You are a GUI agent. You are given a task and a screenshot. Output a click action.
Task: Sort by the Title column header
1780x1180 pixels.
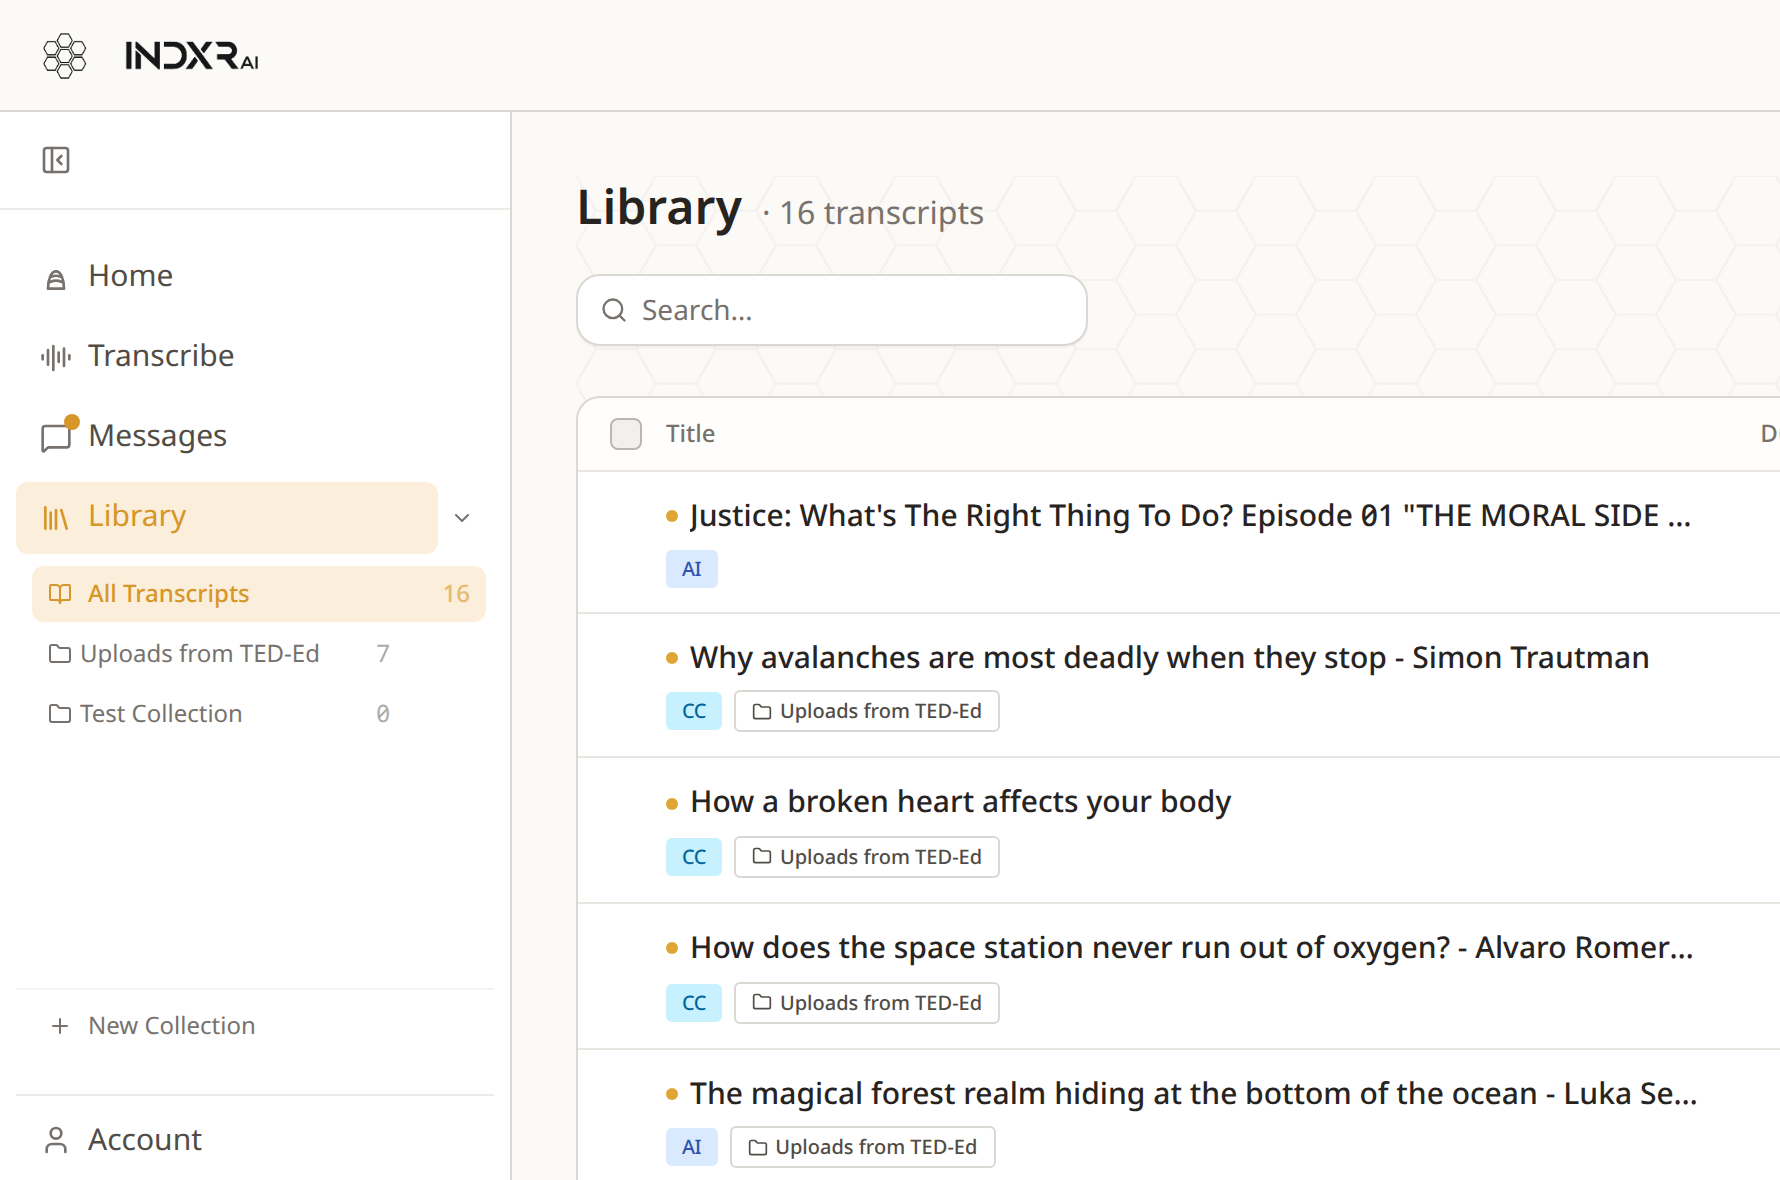point(690,434)
